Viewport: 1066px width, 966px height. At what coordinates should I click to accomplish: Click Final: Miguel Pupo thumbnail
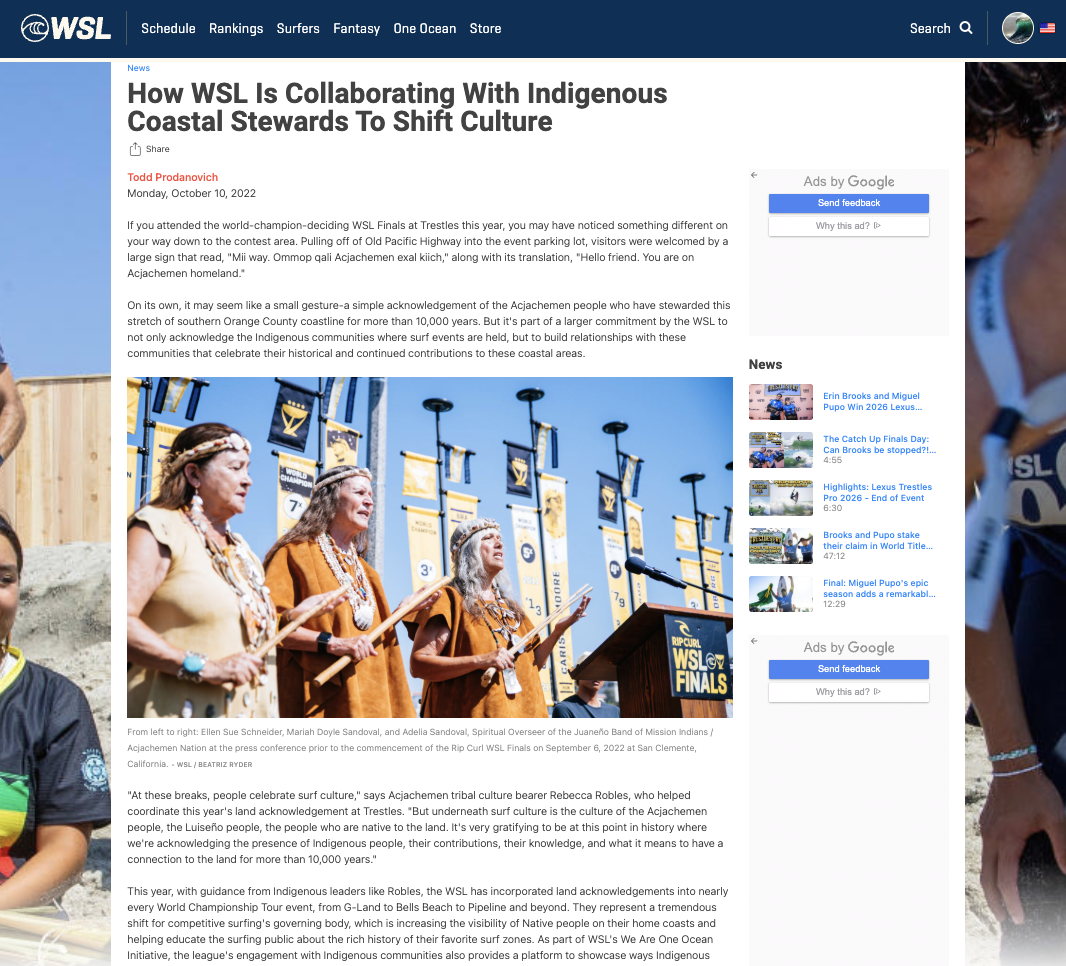780,594
